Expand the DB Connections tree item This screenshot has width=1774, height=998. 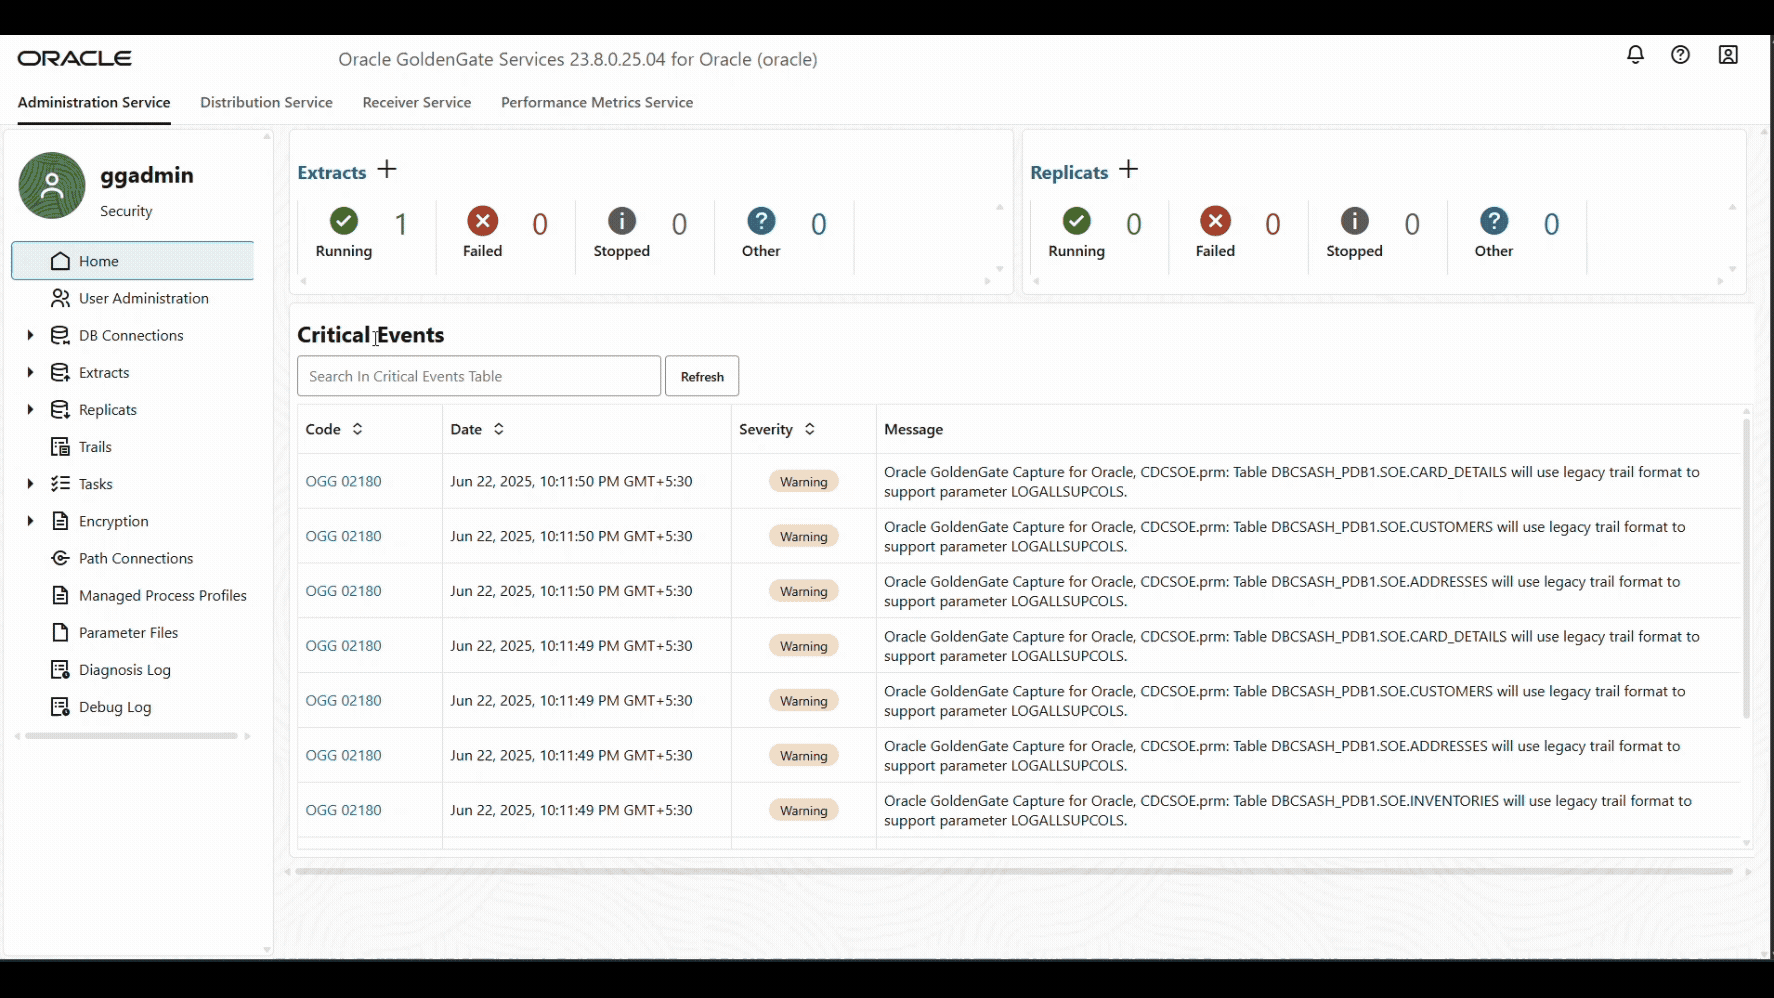(x=29, y=335)
